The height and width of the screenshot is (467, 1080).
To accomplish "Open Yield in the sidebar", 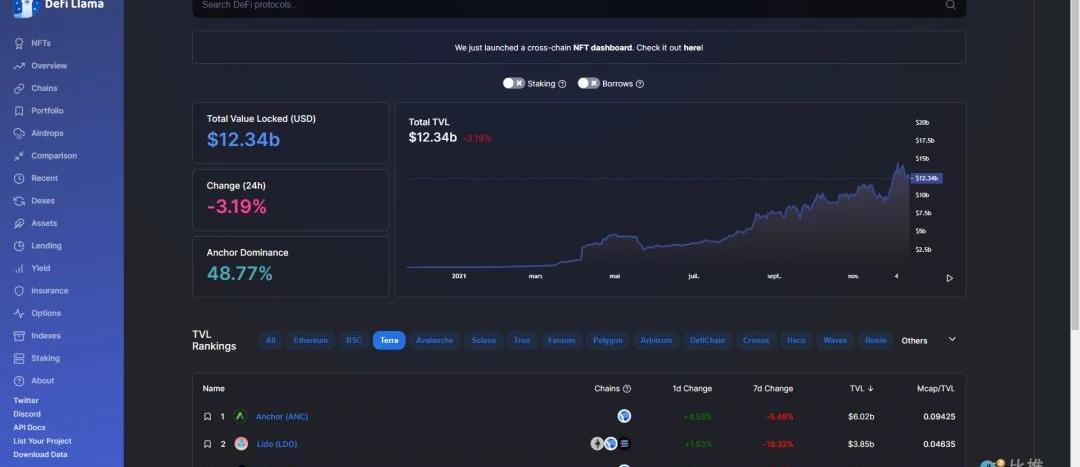I will point(40,268).
